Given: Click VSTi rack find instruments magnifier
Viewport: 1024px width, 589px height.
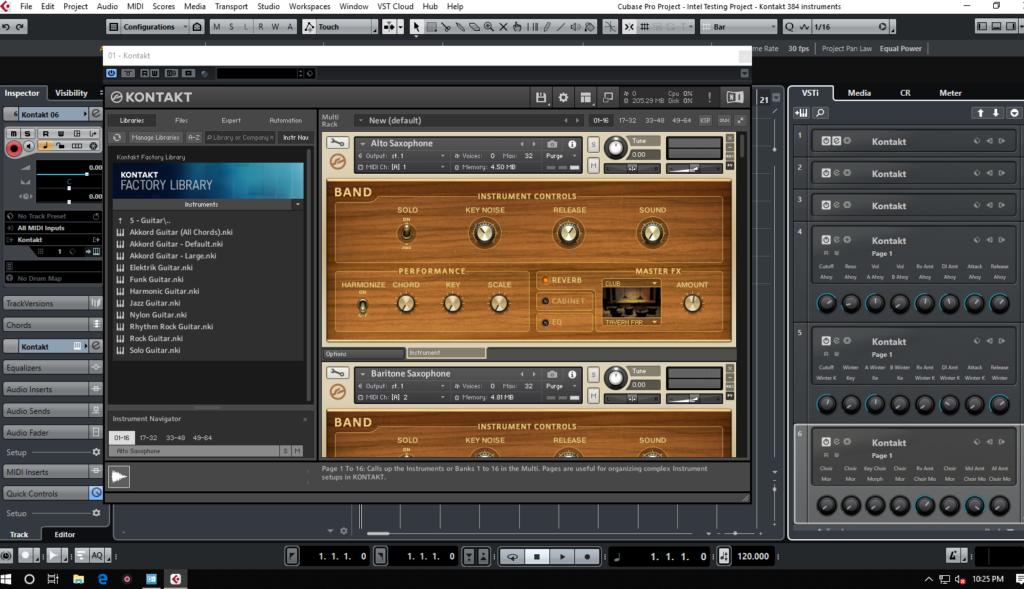Looking at the screenshot, I should pyautogui.click(x=820, y=113).
